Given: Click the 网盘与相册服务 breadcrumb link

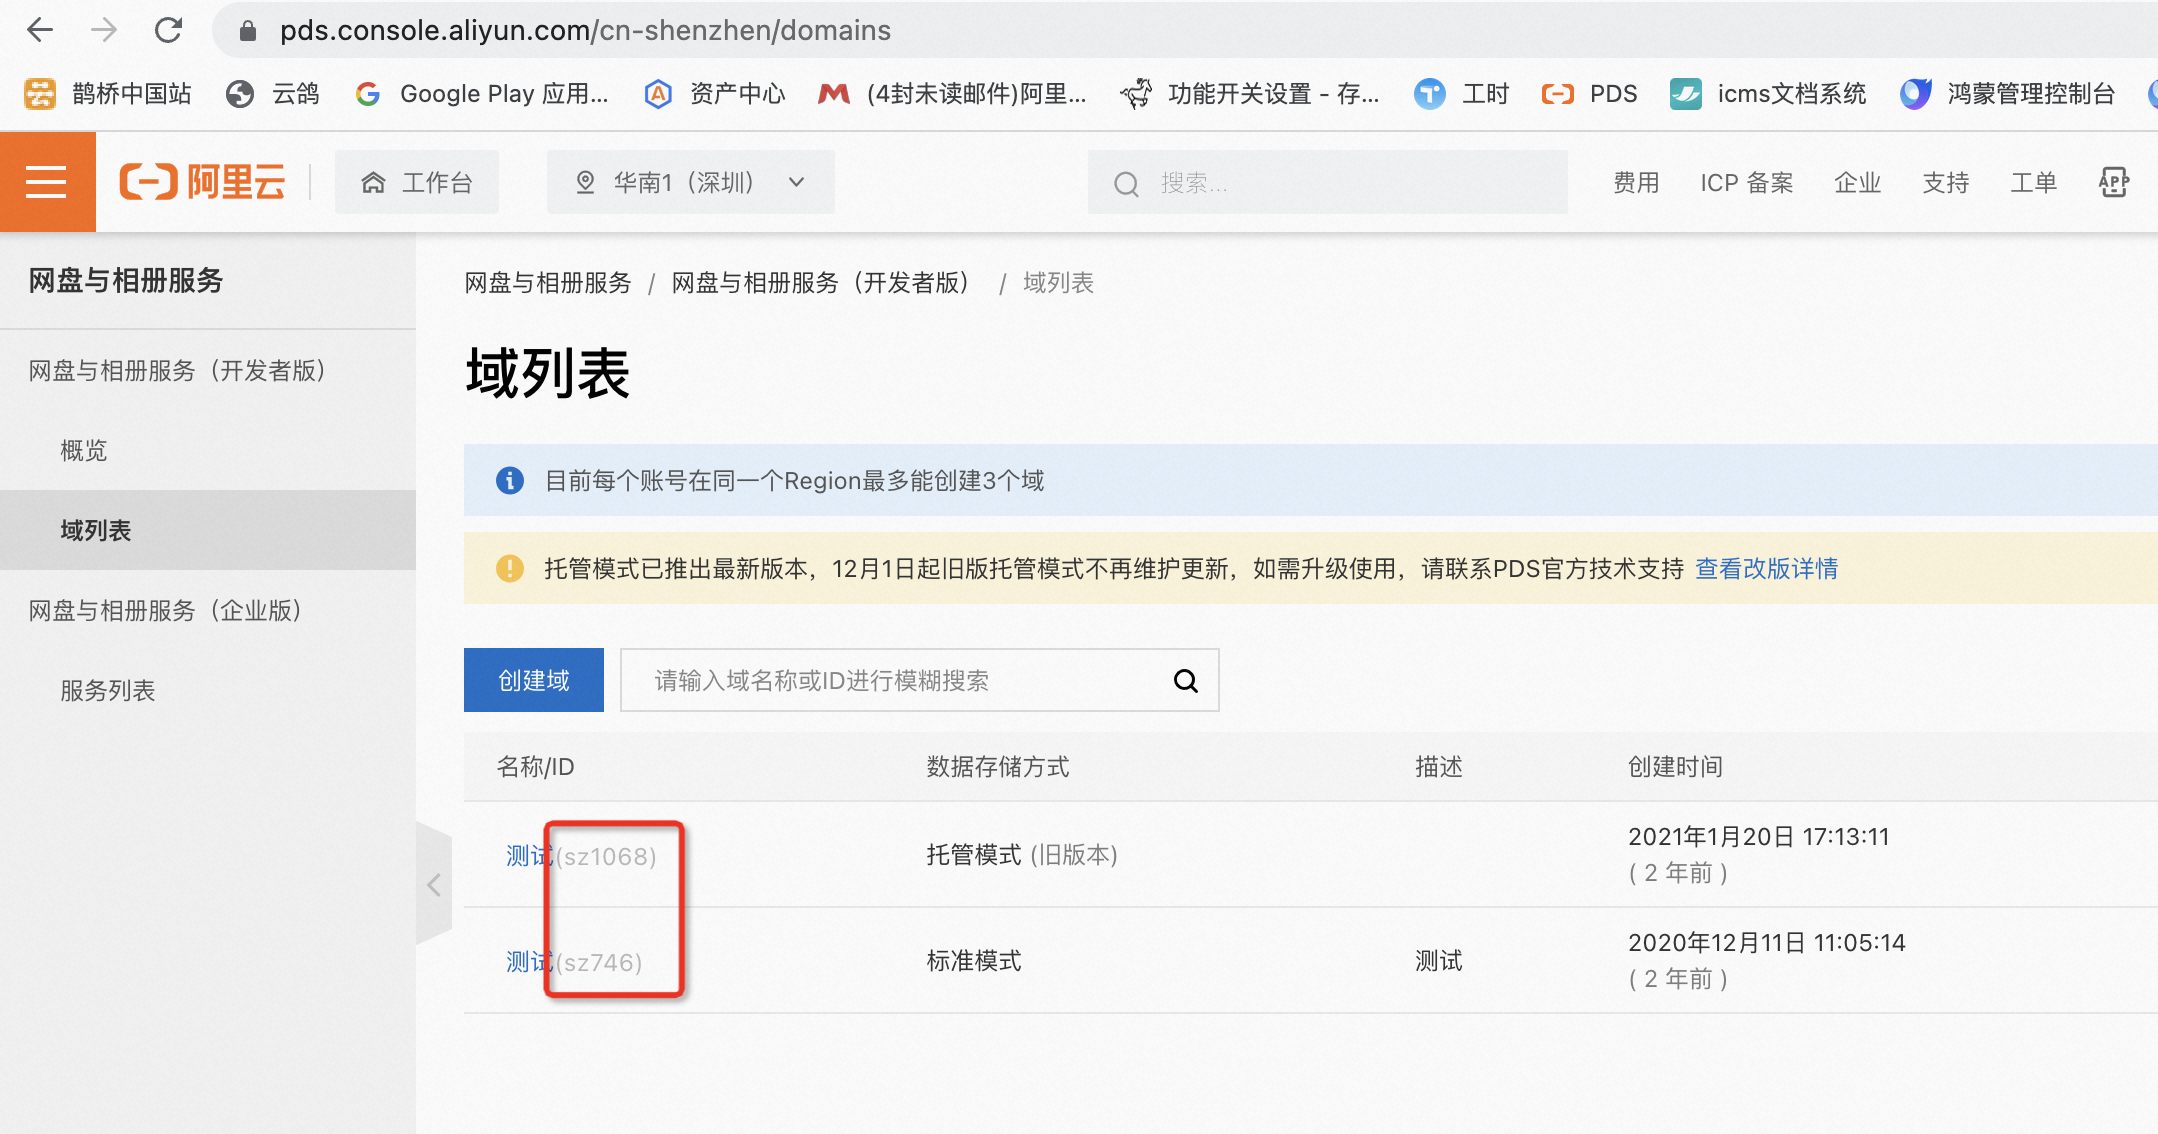Looking at the screenshot, I should pos(548,283).
